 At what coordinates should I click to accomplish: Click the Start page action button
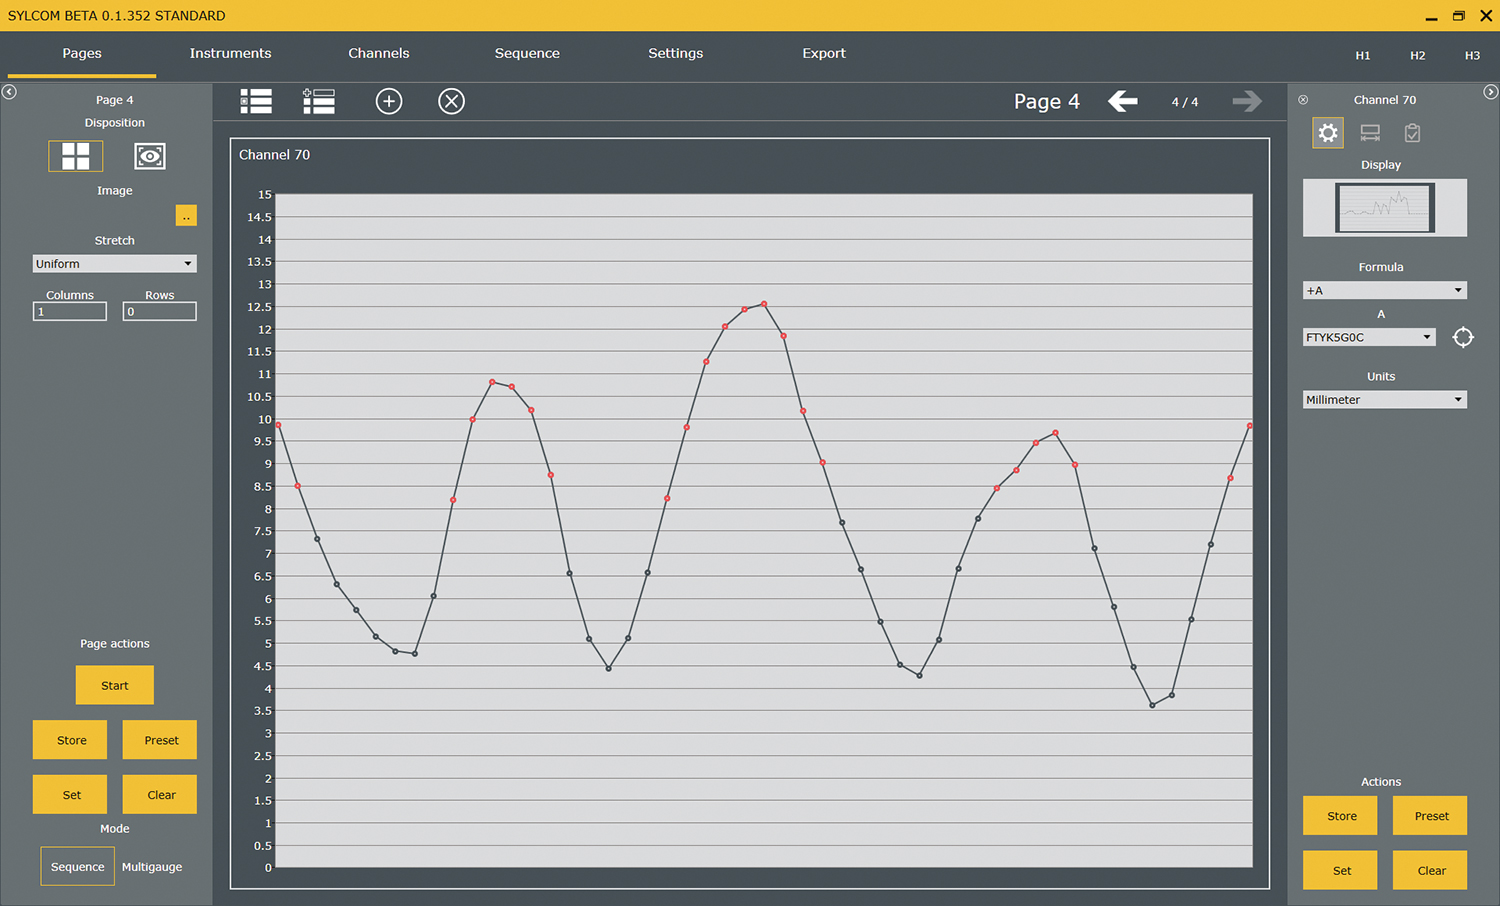coord(115,685)
